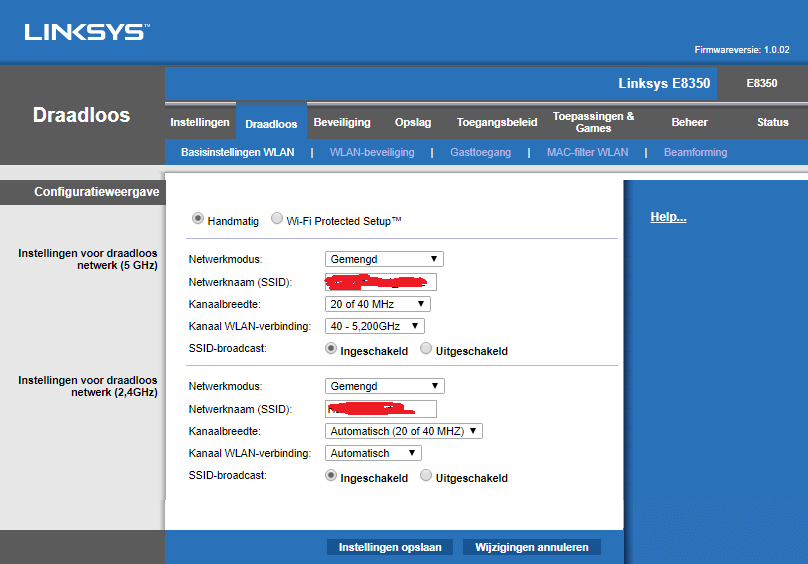808x564 pixels.
Task: Select the Wi-Fi Protected Setup radio option
Action: pyautogui.click(x=277, y=219)
